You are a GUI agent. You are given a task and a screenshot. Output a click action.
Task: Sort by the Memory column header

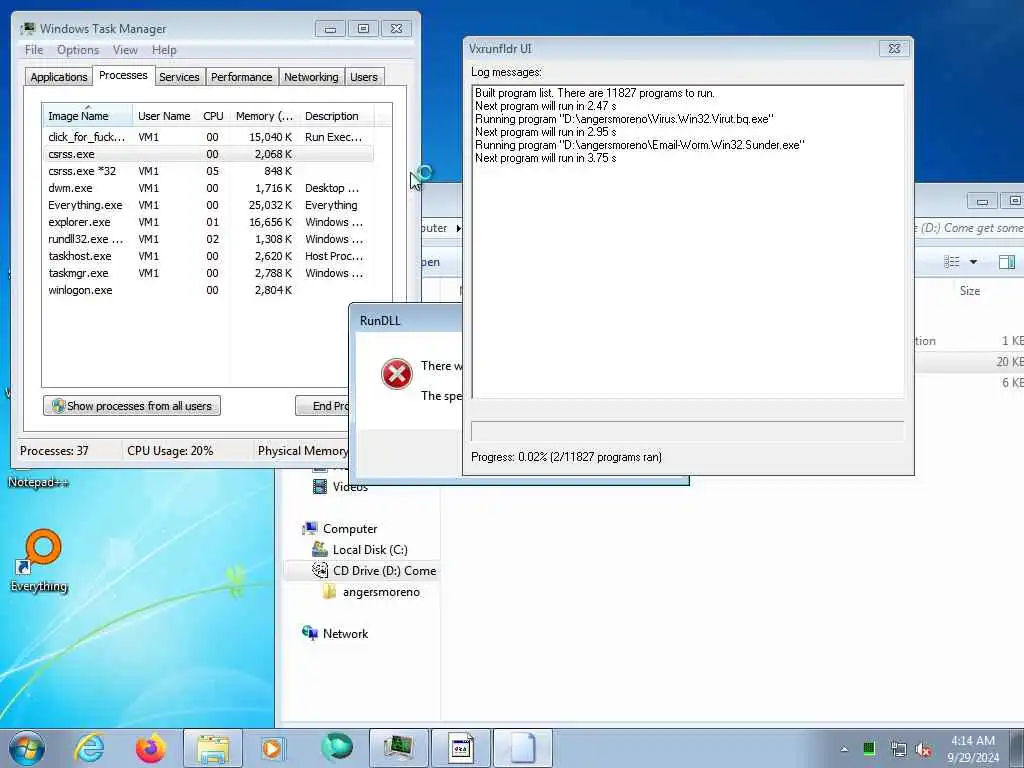[x=264, y=116]
